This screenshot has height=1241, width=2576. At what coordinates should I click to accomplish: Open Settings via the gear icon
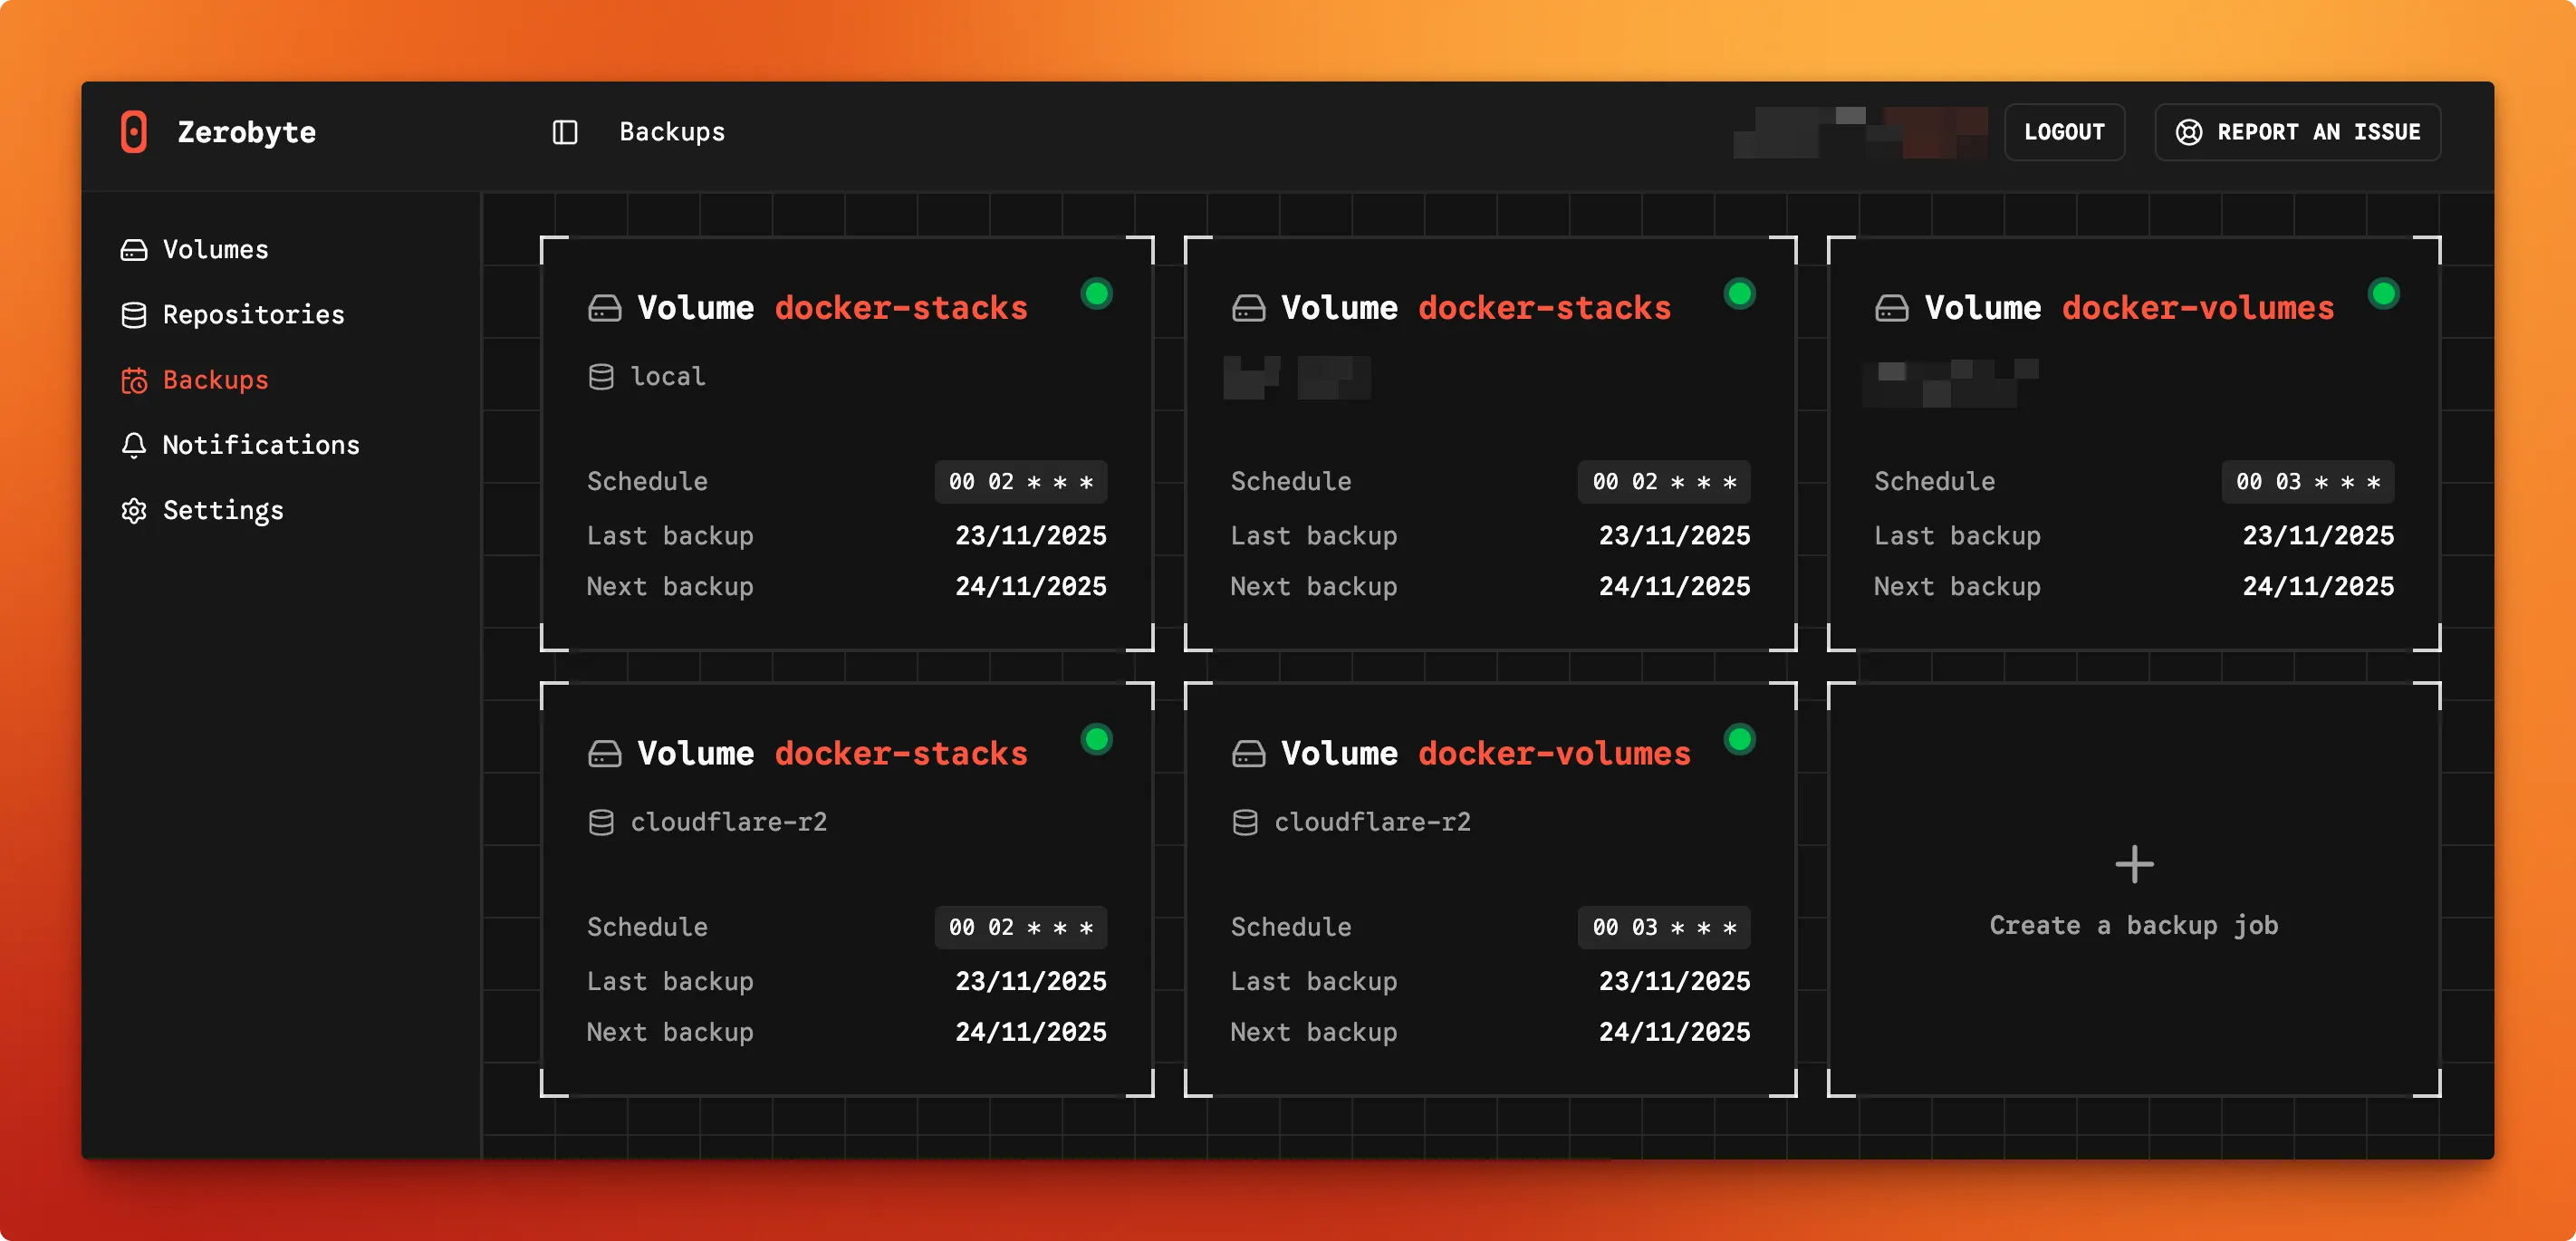tap(134, 510)
